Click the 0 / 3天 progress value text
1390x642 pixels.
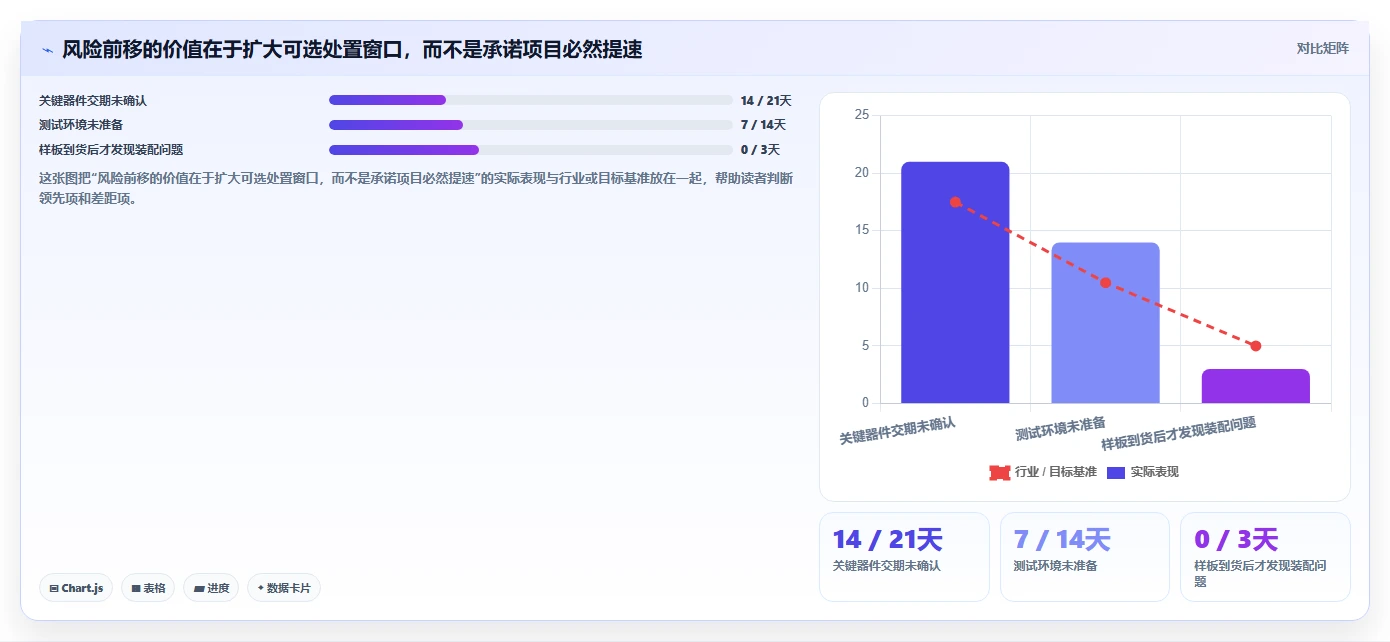click(760, 150)
